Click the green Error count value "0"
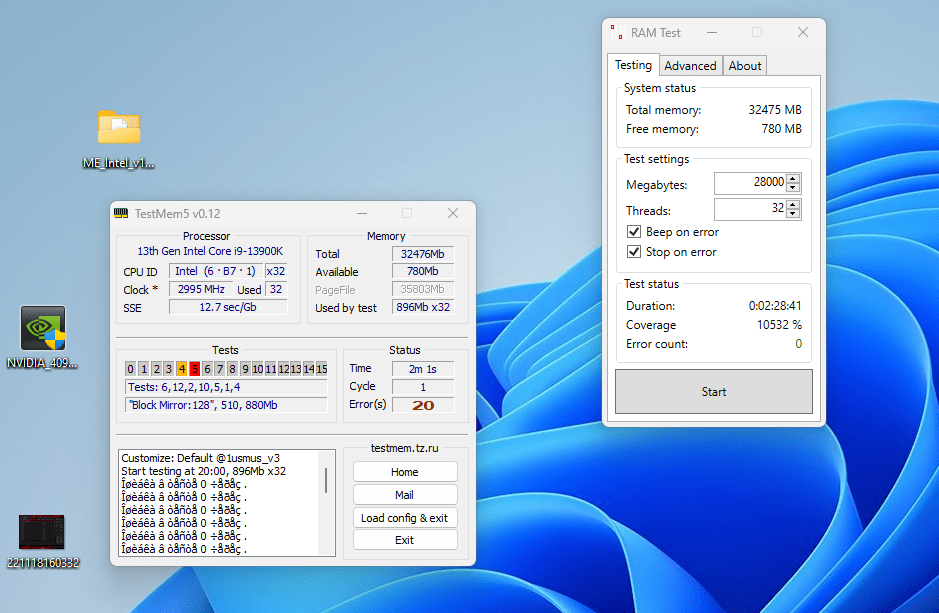The width and height of the screenshot is (939, 613). point(798,344)
